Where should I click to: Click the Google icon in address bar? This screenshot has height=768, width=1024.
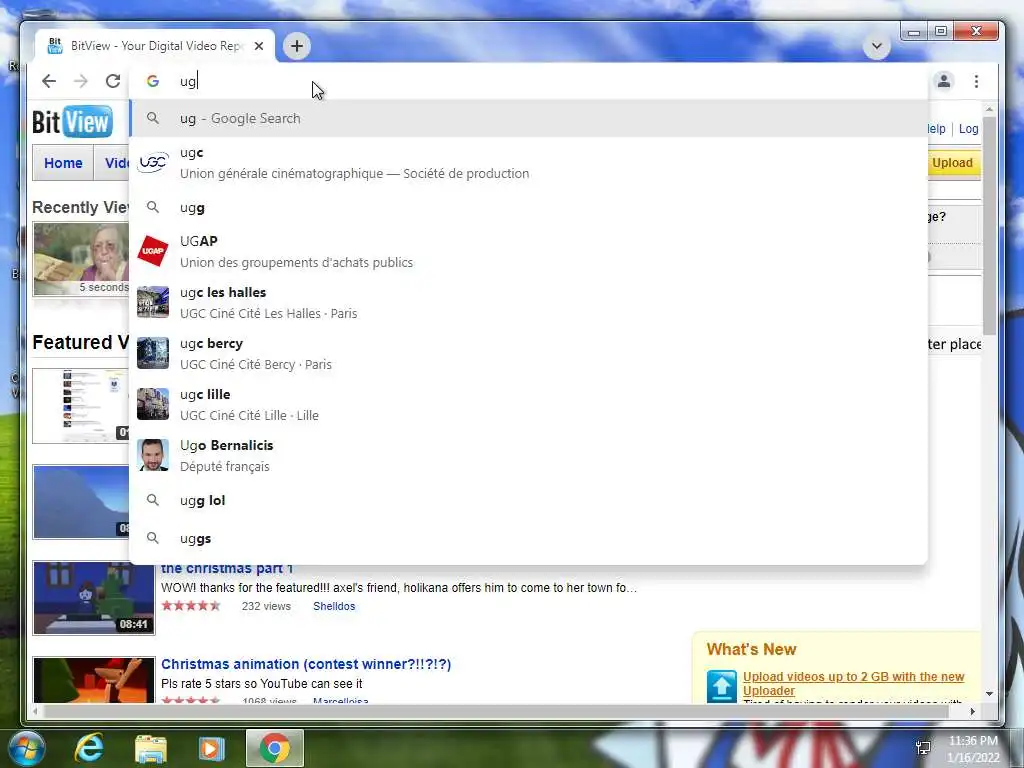click(x=153, y=81)
